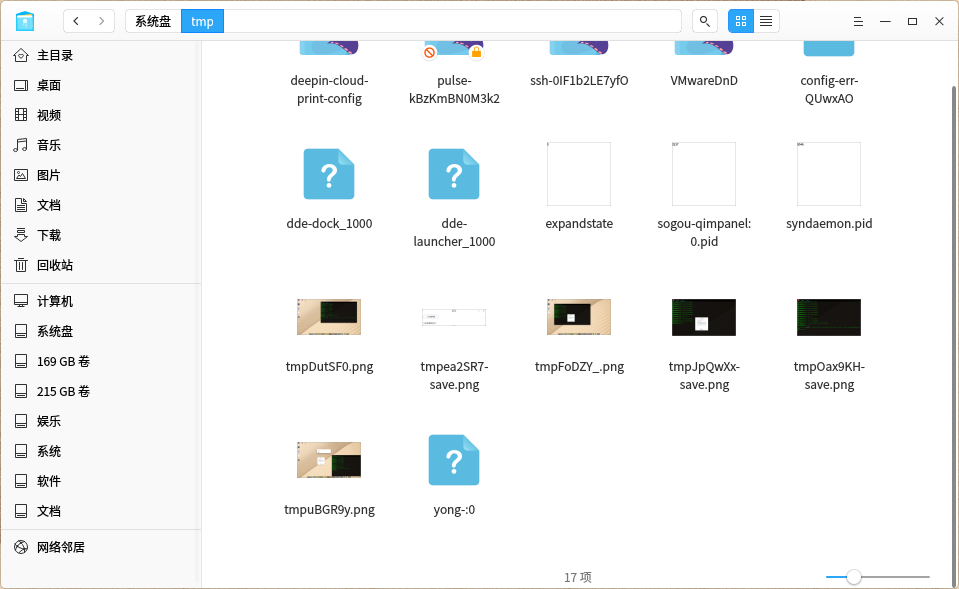Viewport: 959px width, 589px height.
Task: Select the dde-dock_1000 file icon
Action: tap(329, 174)
